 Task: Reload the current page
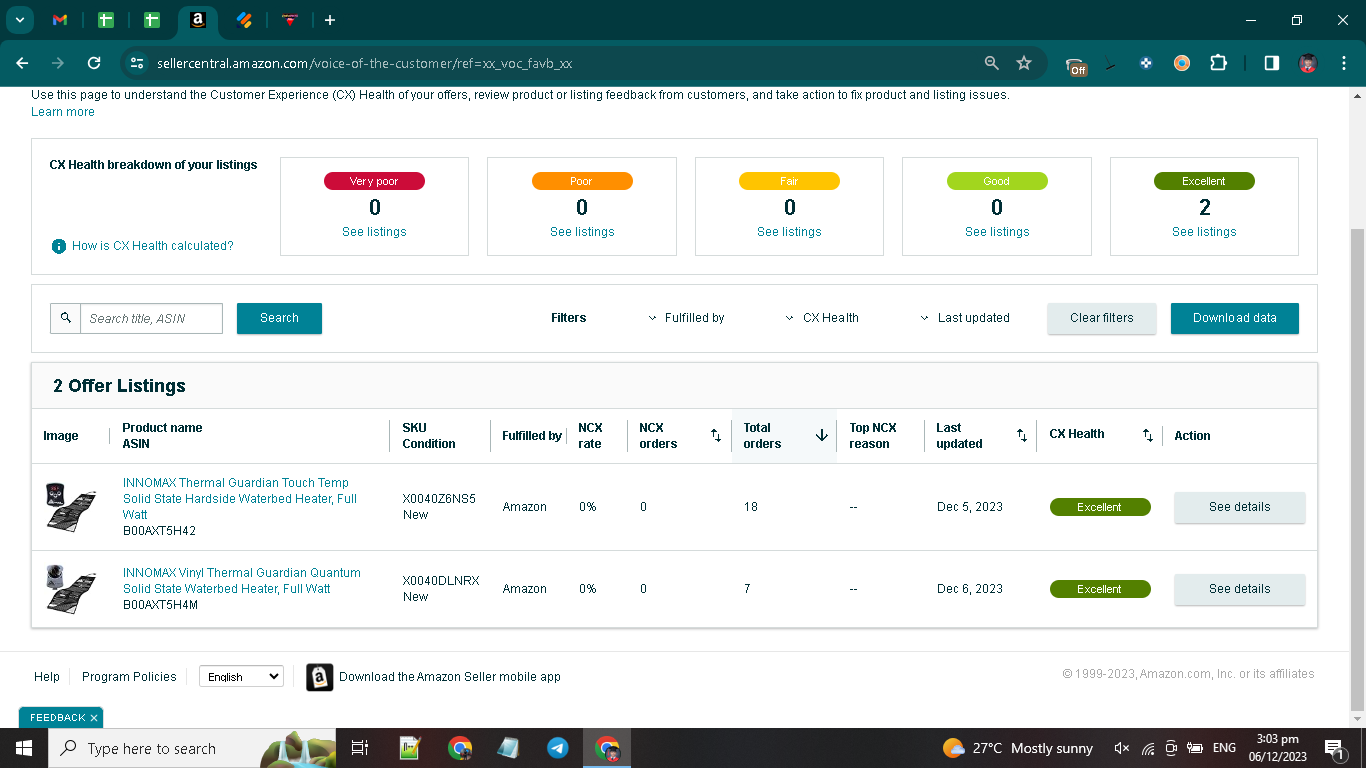pos(94,63)
